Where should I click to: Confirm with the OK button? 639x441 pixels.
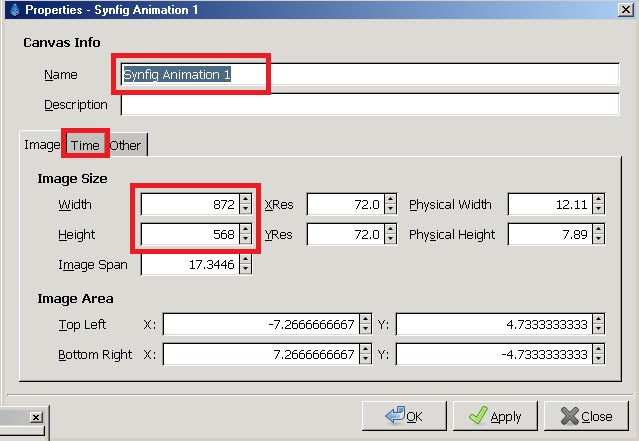coord(404,416)
